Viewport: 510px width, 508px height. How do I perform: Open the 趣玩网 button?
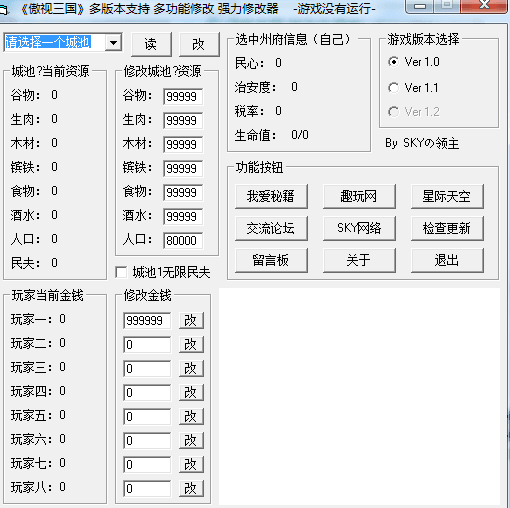[359, 196]
